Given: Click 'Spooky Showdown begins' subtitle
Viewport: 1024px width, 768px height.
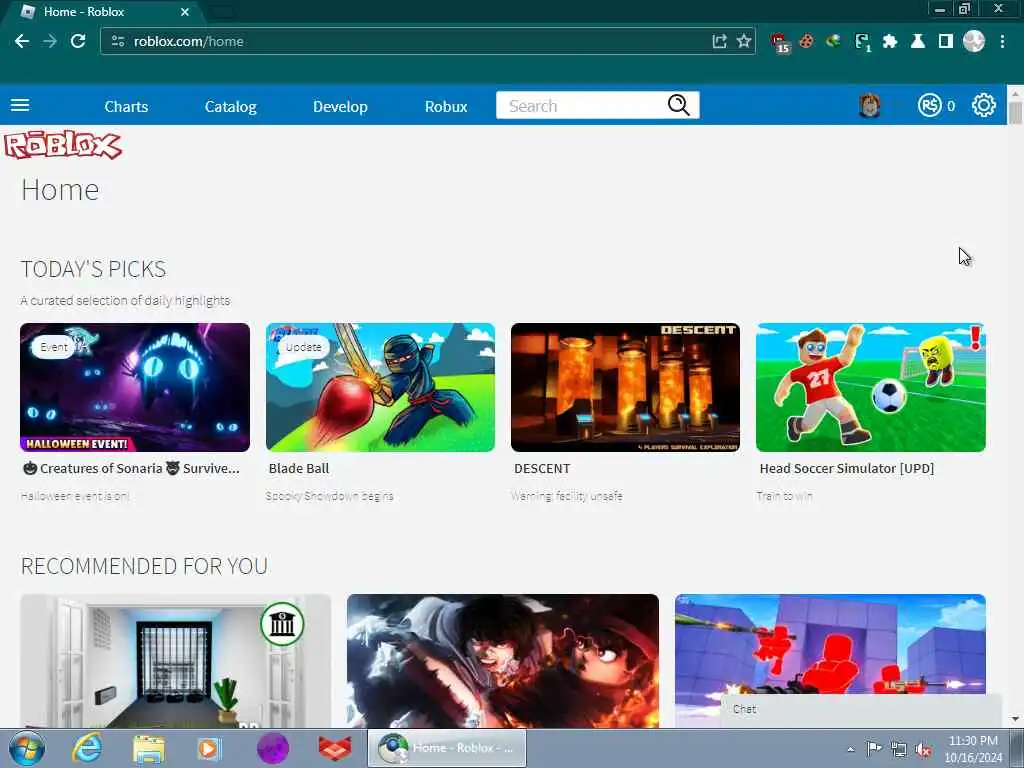Looking at the screenshot, I should (330, 496).
